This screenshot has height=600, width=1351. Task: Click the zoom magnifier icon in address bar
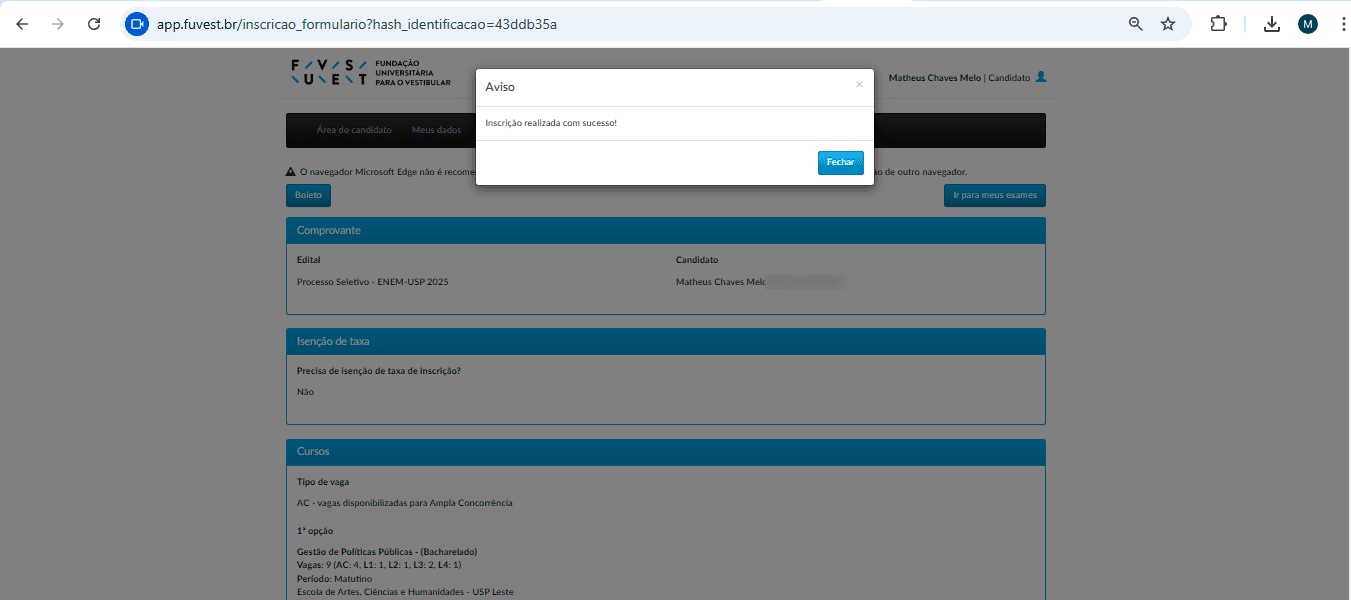coord(1136,24)
